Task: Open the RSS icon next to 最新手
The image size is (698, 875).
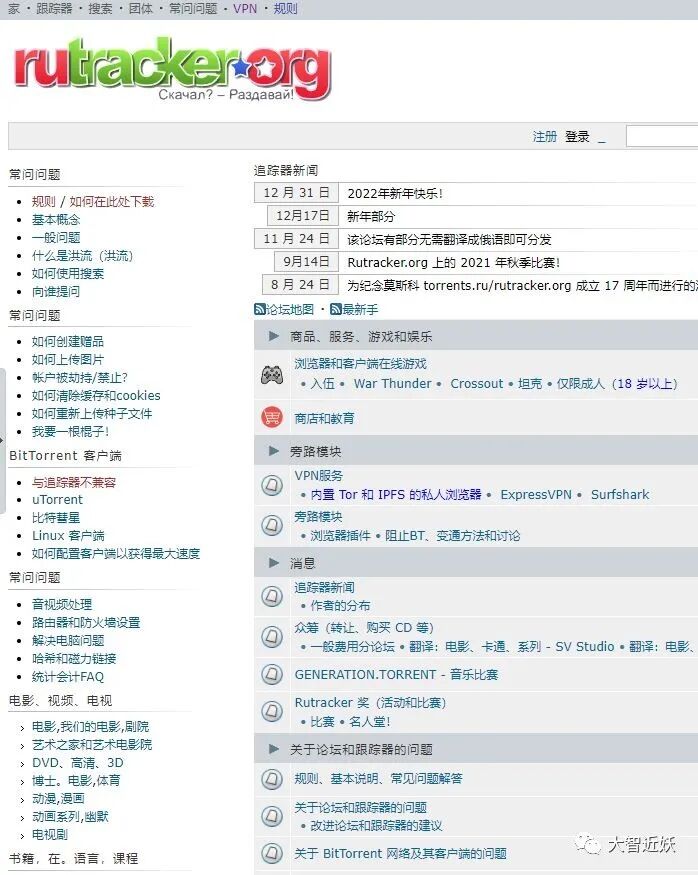Action: click(x=335, y=309)
